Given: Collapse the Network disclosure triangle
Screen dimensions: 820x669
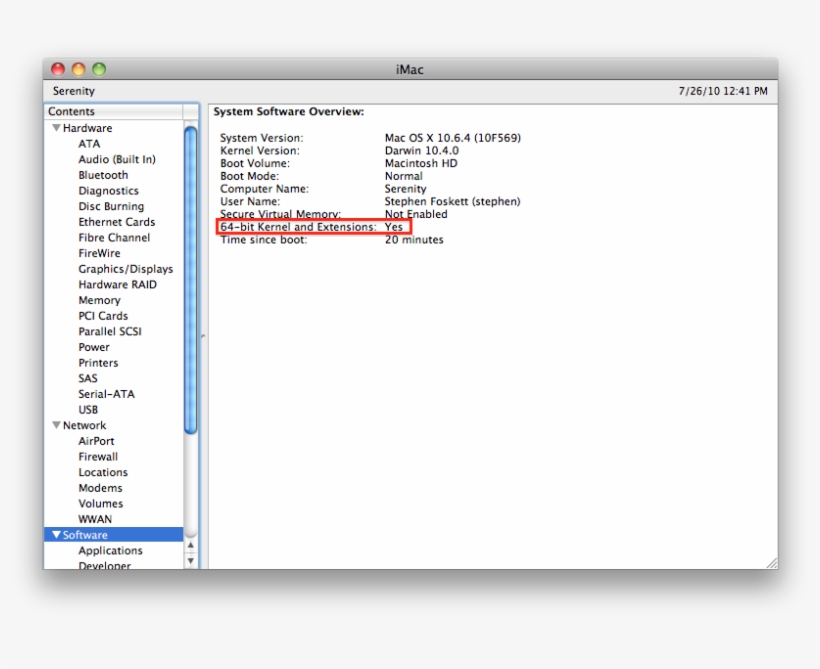Looking at the screenshot, I should coord(56,425).
